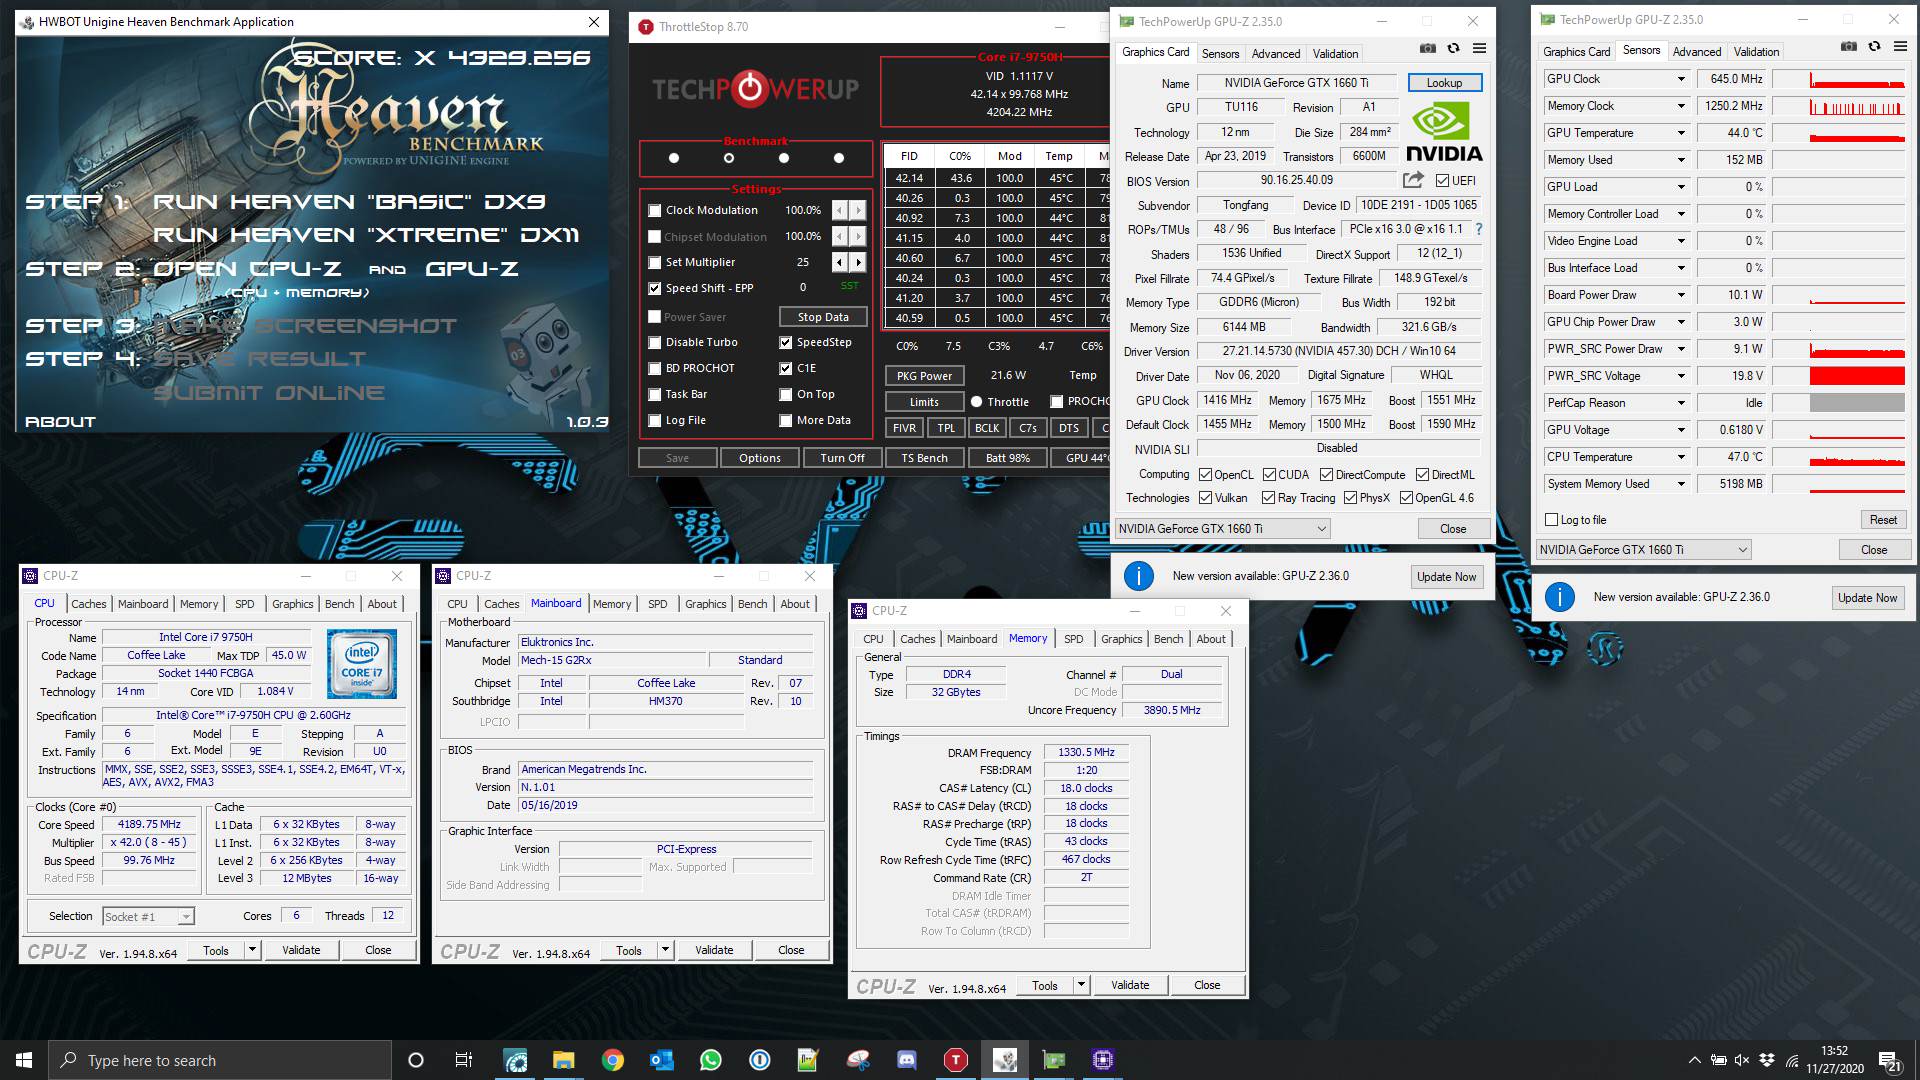Click Reset button in GPU-Z Sensors
Image resolution: width=1920 pixels, height=1080 pixels.
coord(1883,520)
